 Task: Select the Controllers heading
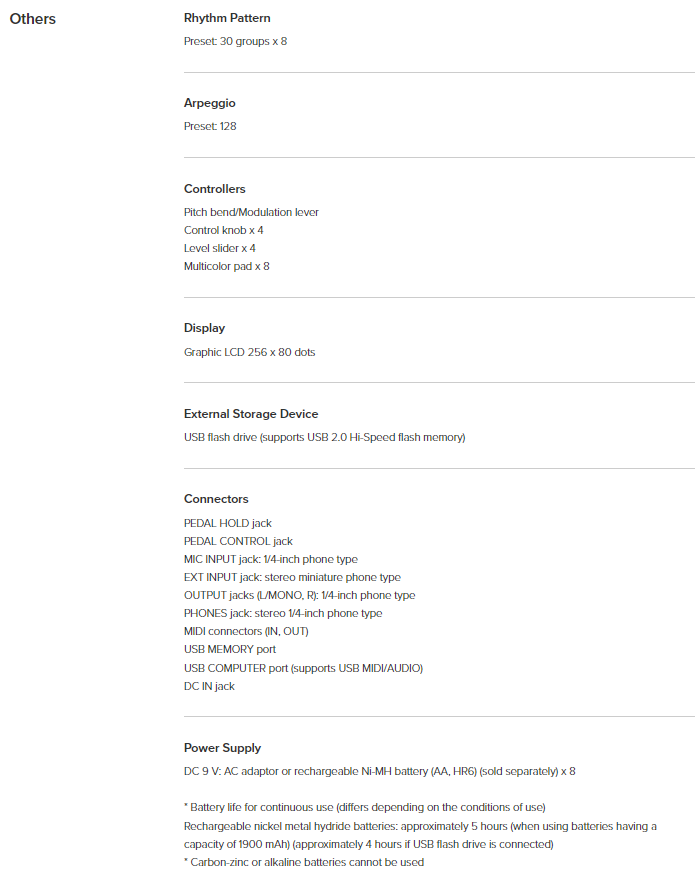(x=215, y=189)
